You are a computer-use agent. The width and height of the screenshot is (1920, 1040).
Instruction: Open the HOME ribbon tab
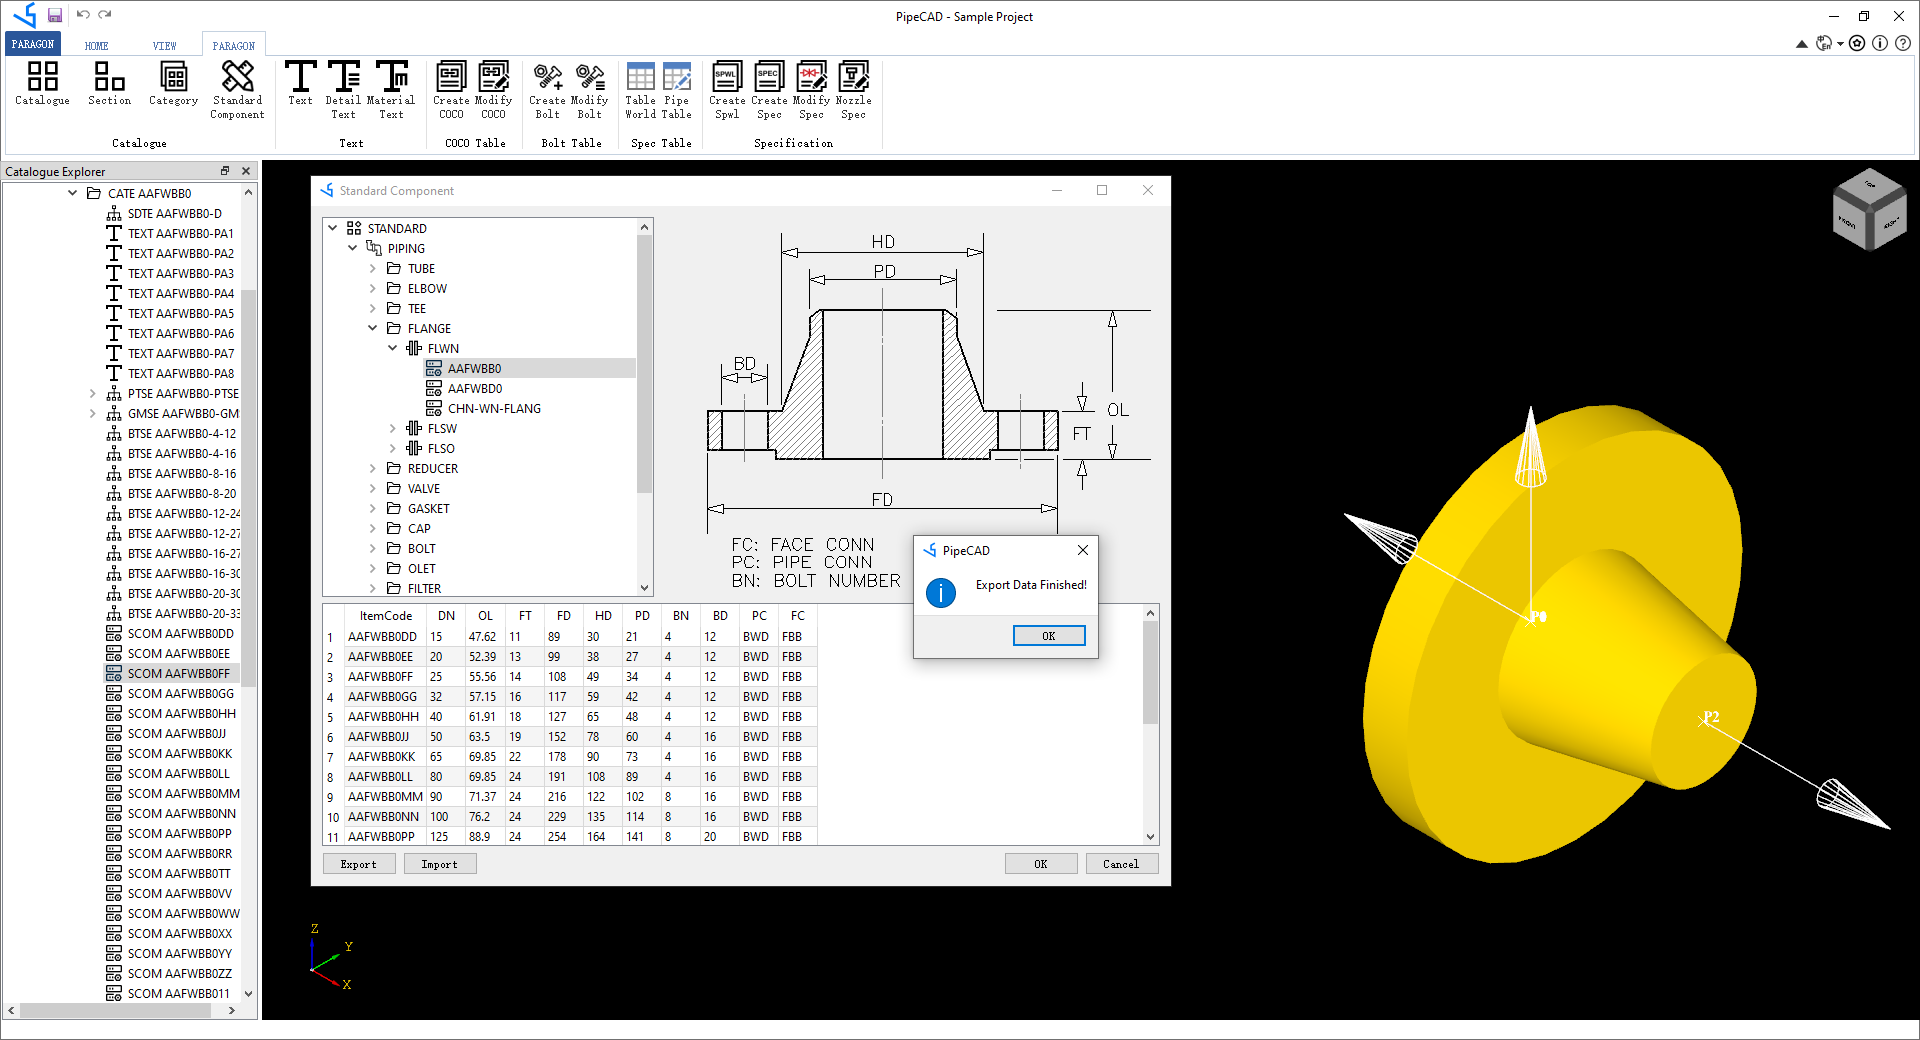[x=96, y=44]
